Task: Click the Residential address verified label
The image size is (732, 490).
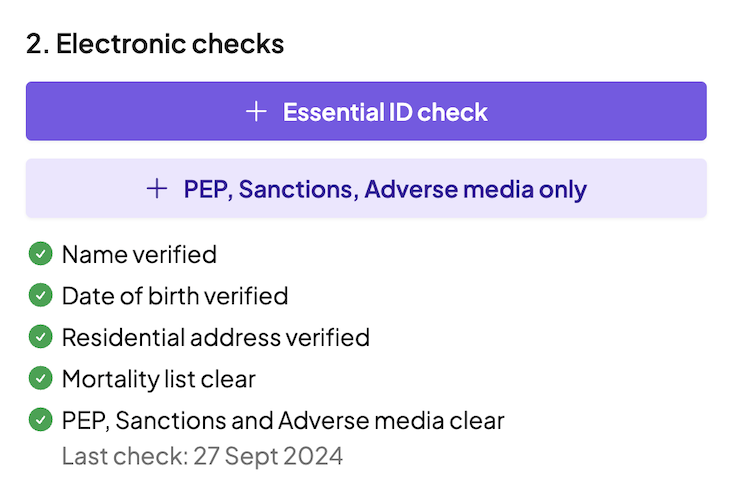Action: coord(216,338)
